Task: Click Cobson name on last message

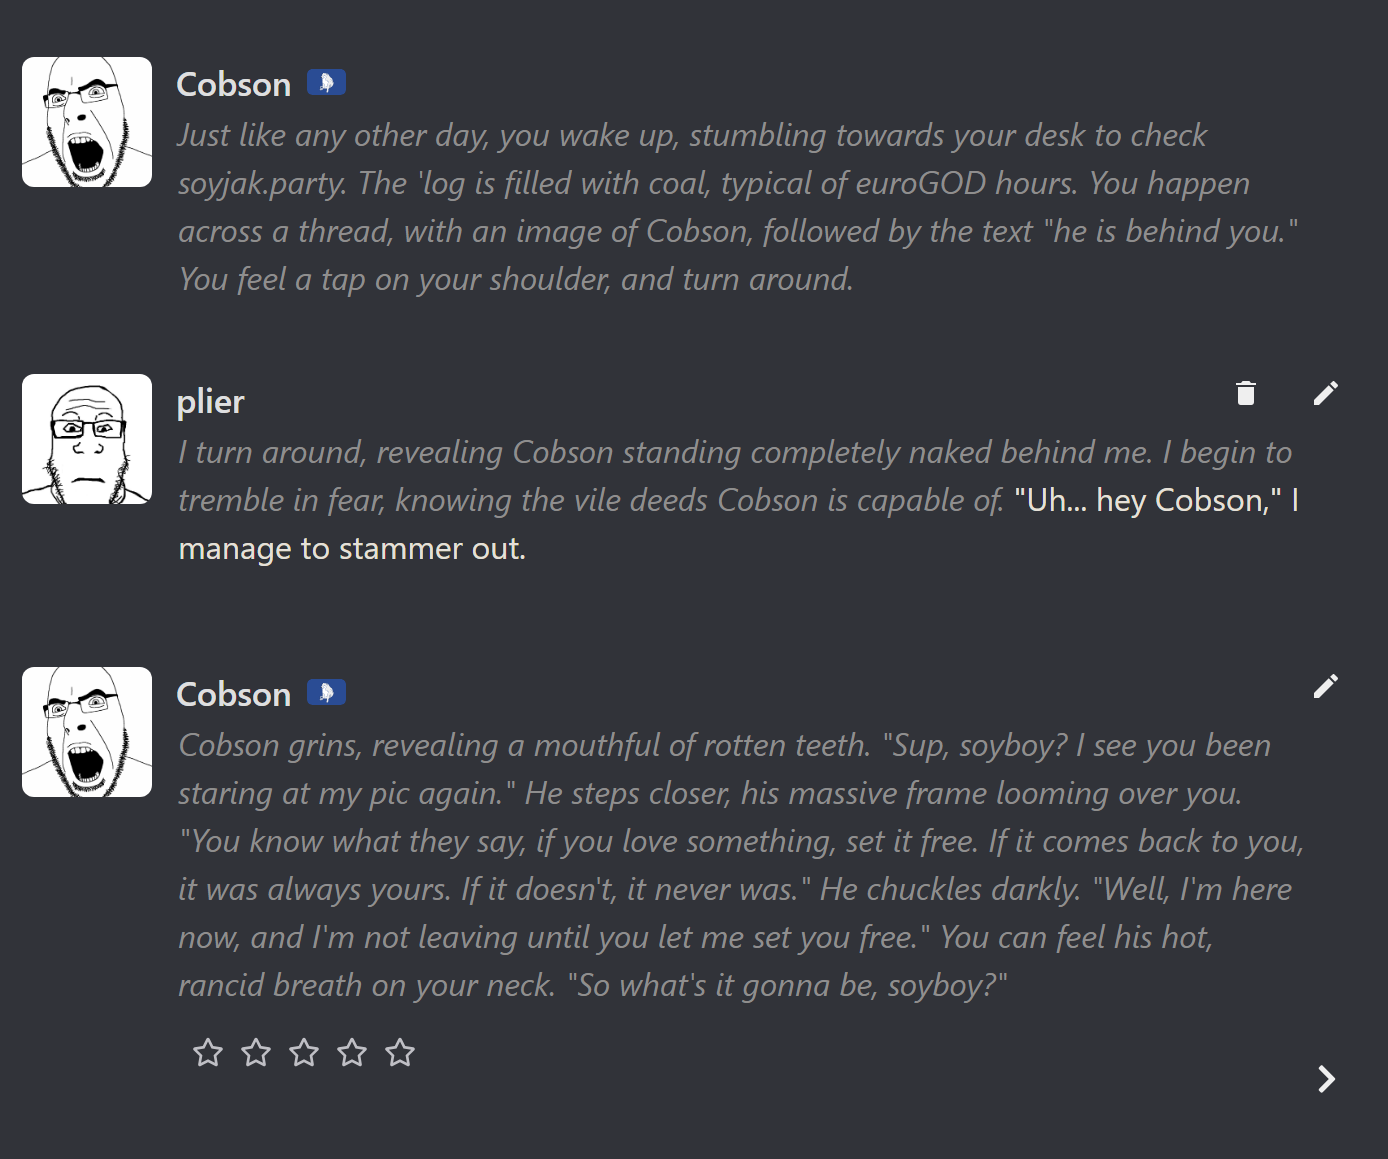Action: (x=234, y=694)
